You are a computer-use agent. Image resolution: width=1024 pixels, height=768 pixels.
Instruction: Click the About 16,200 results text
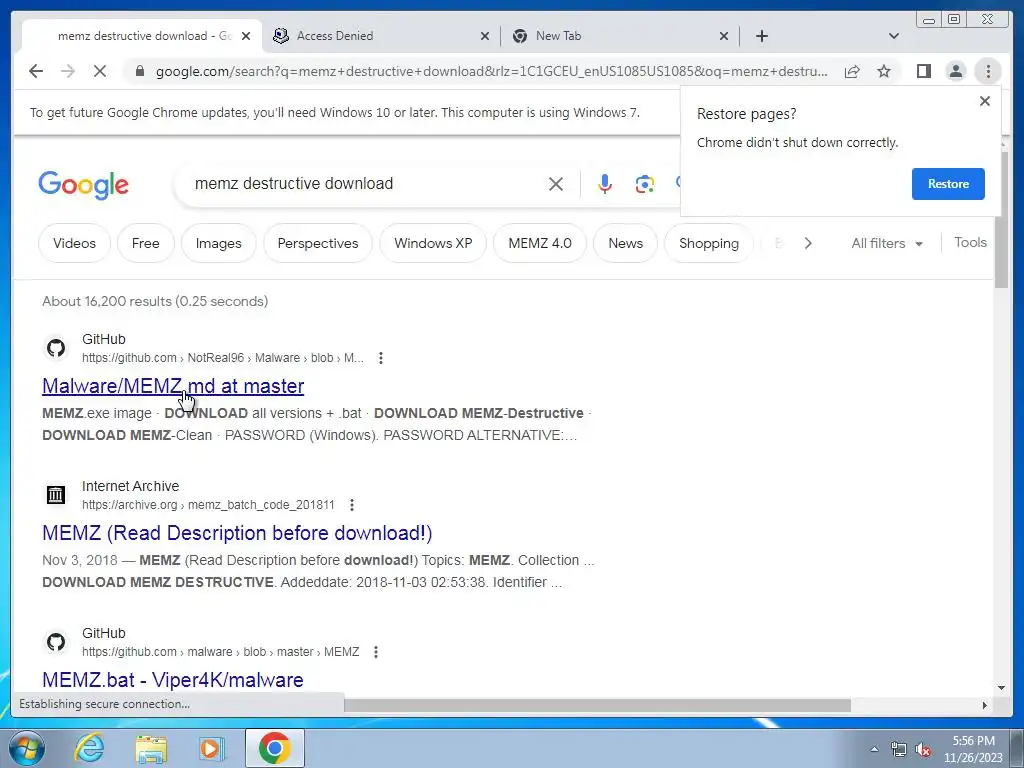tap(155, 301)
